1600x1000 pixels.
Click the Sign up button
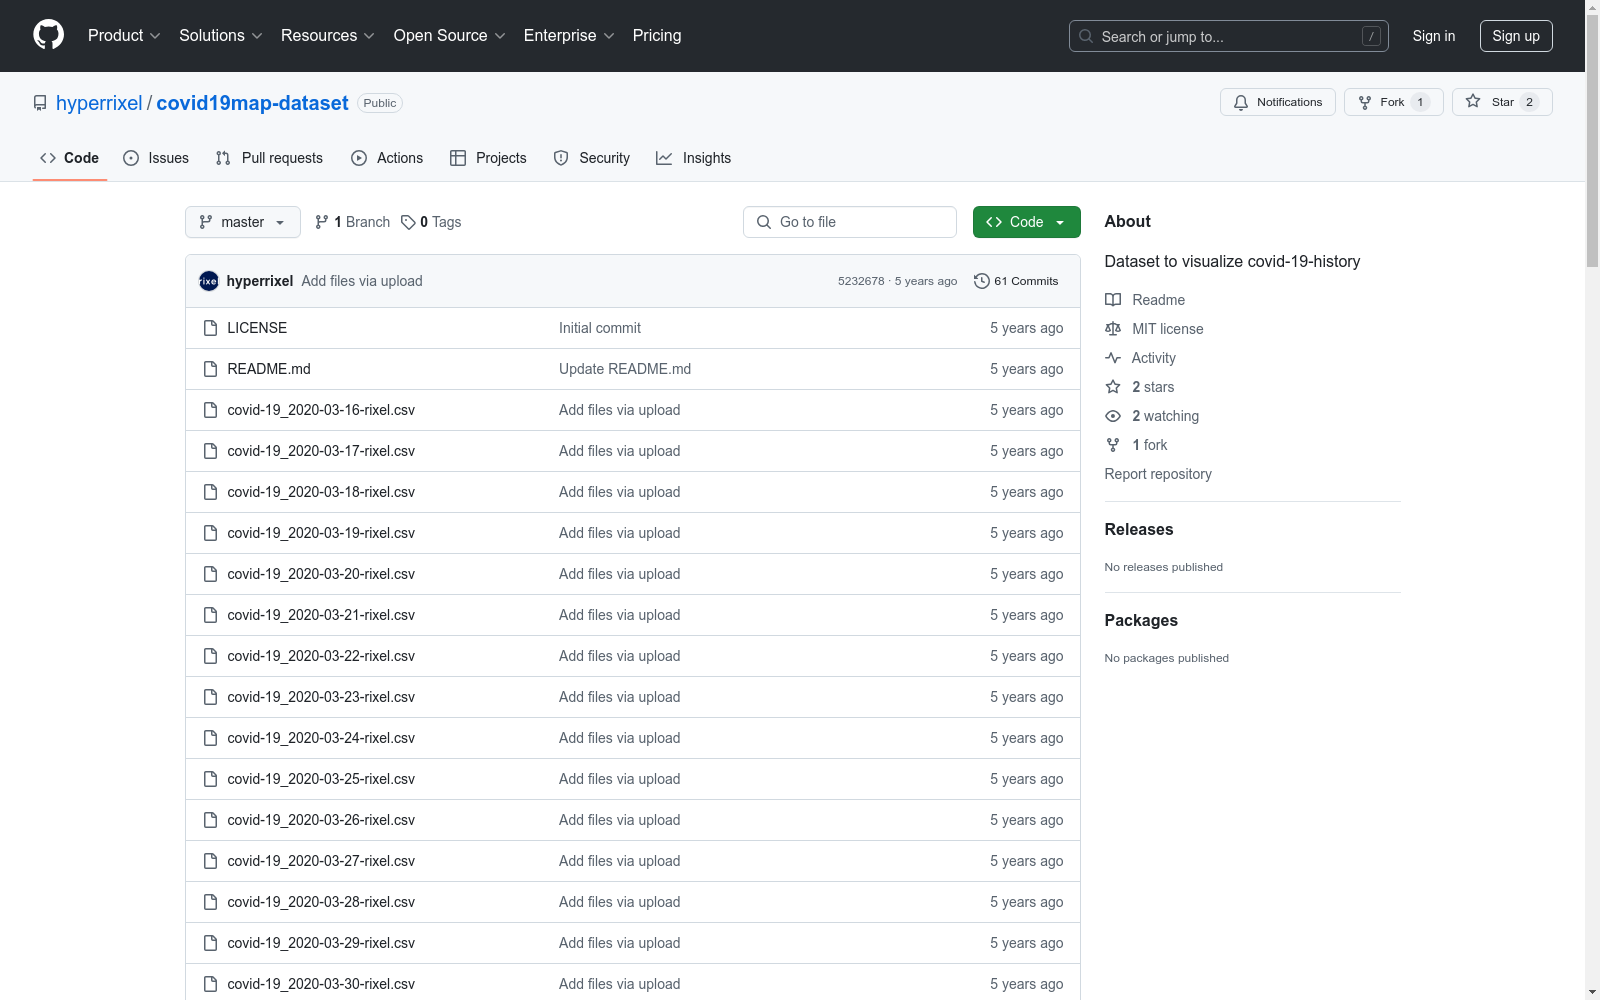click(1516, 36)
